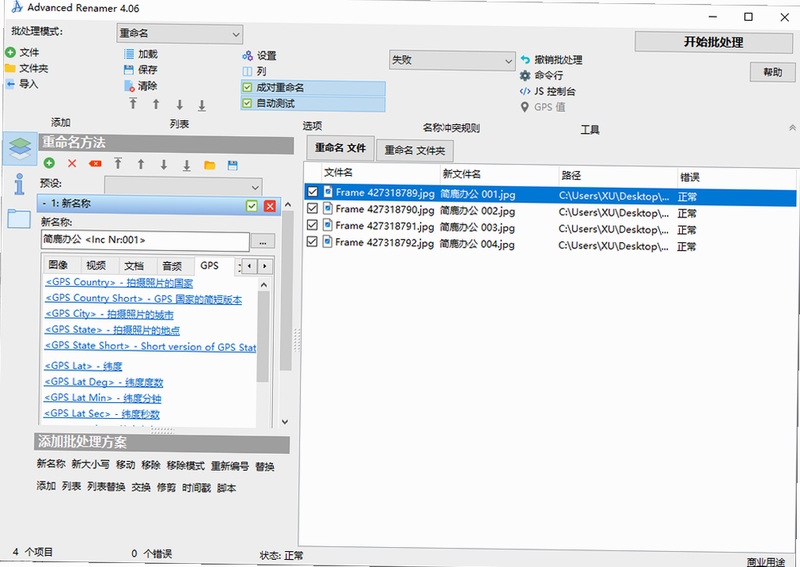Viewport: 800px width, 567px height.
Task: Open the 失败 name conflict dropdown
Action: click(452, 60)
